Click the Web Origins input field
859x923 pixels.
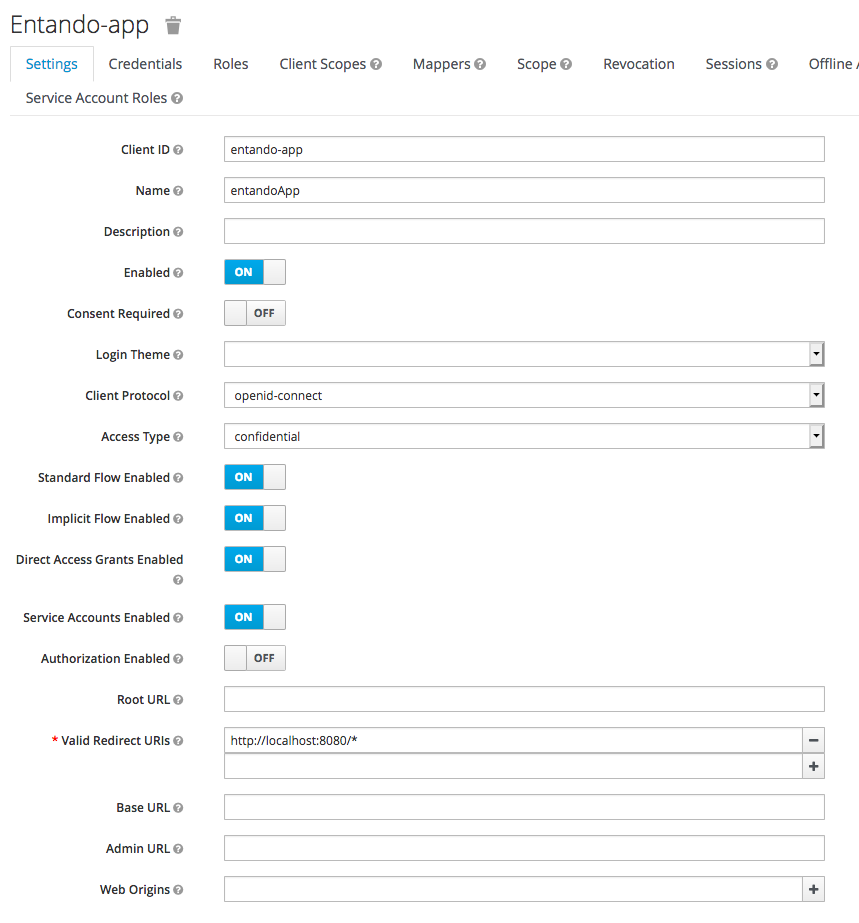click(513, 889)
